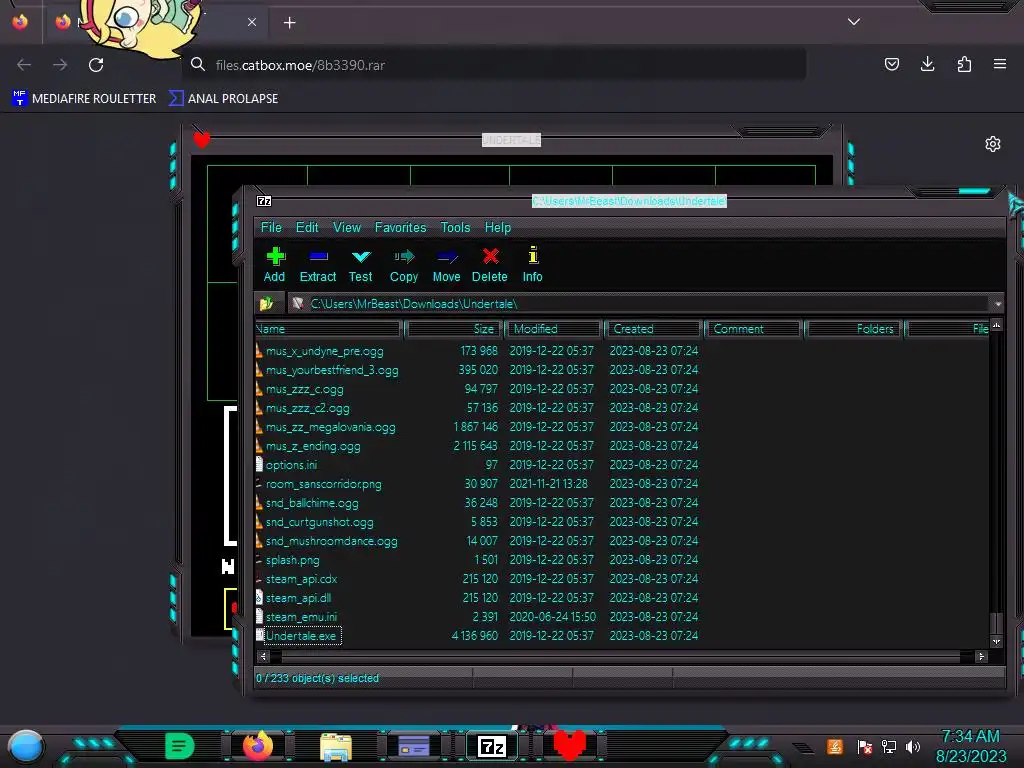Open a new Firefox tab

coord(289,23)
